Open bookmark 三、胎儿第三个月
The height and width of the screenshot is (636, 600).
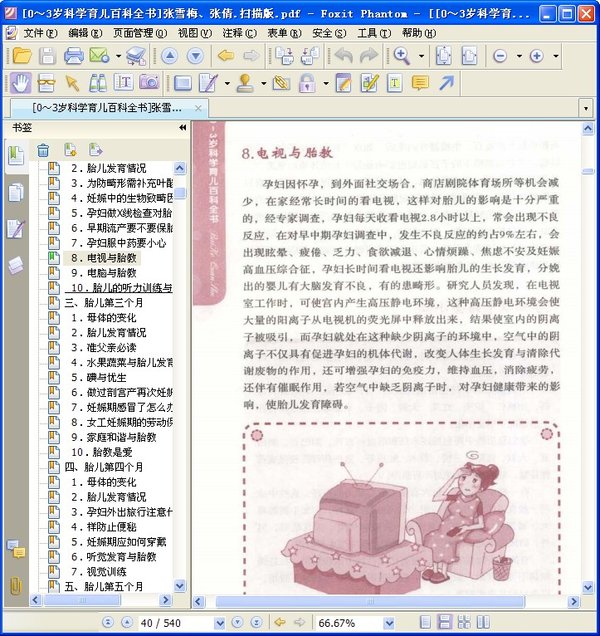coord(104,303)
